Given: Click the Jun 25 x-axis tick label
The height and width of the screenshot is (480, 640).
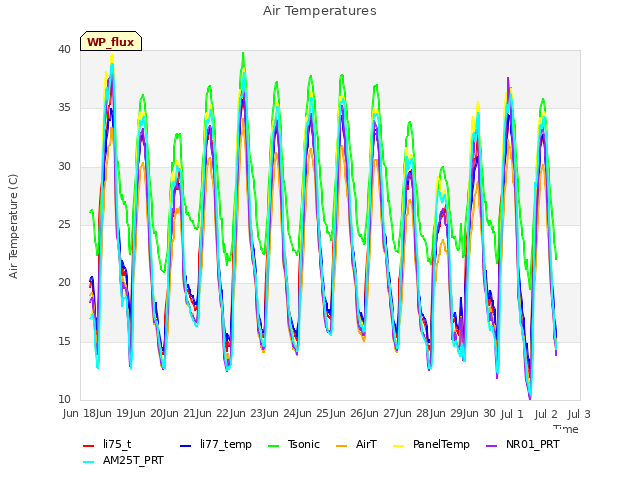Looking at the screenshot, I should coord(312,413).
